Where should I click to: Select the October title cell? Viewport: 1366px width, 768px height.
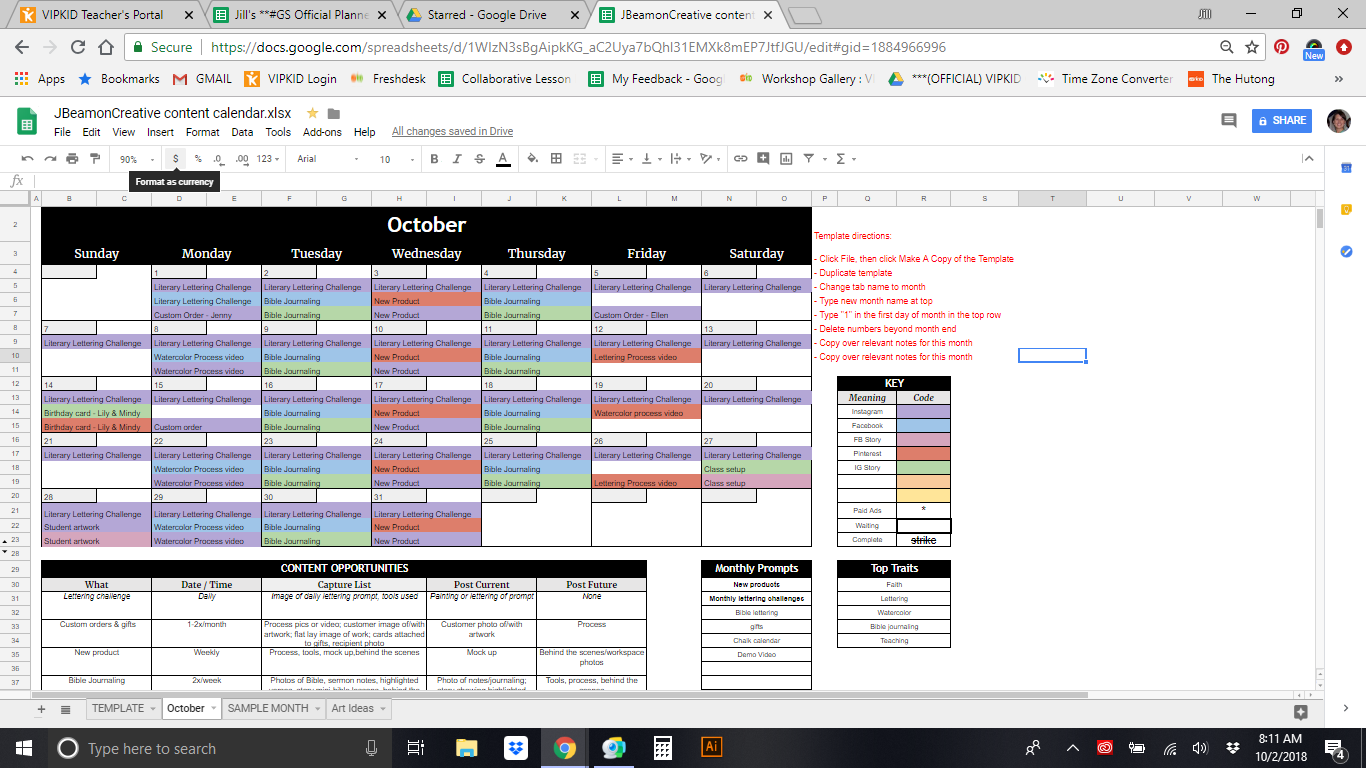[x=426, y=225]
